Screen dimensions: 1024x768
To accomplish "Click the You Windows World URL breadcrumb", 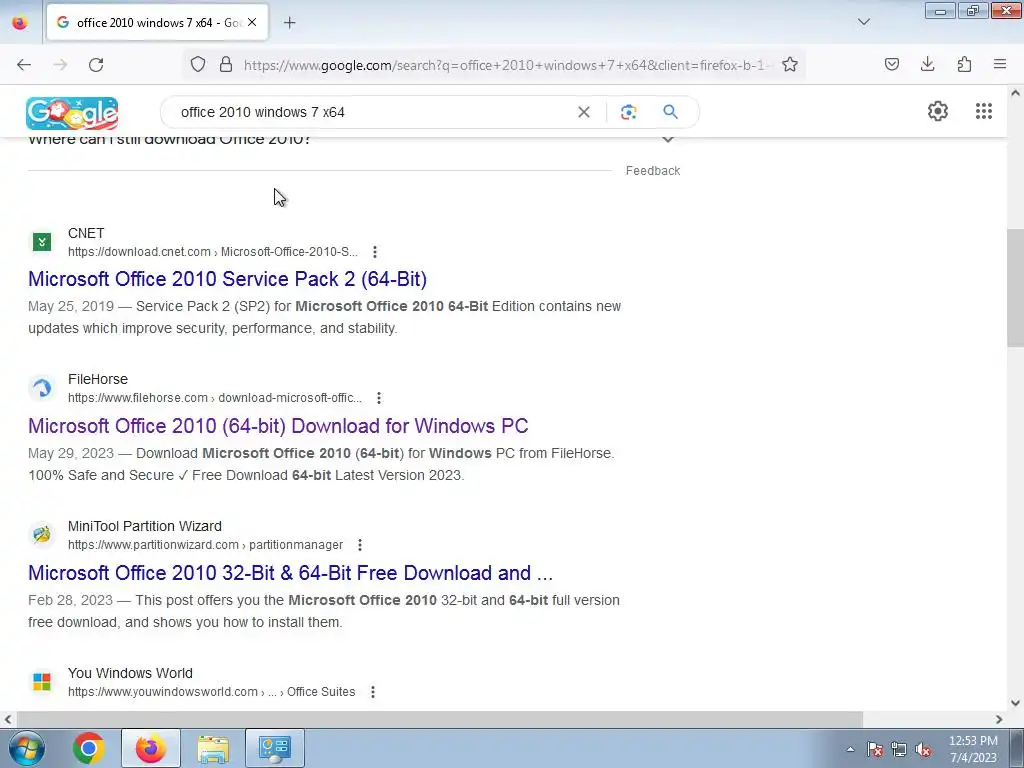I will click(x=212, y=692).
